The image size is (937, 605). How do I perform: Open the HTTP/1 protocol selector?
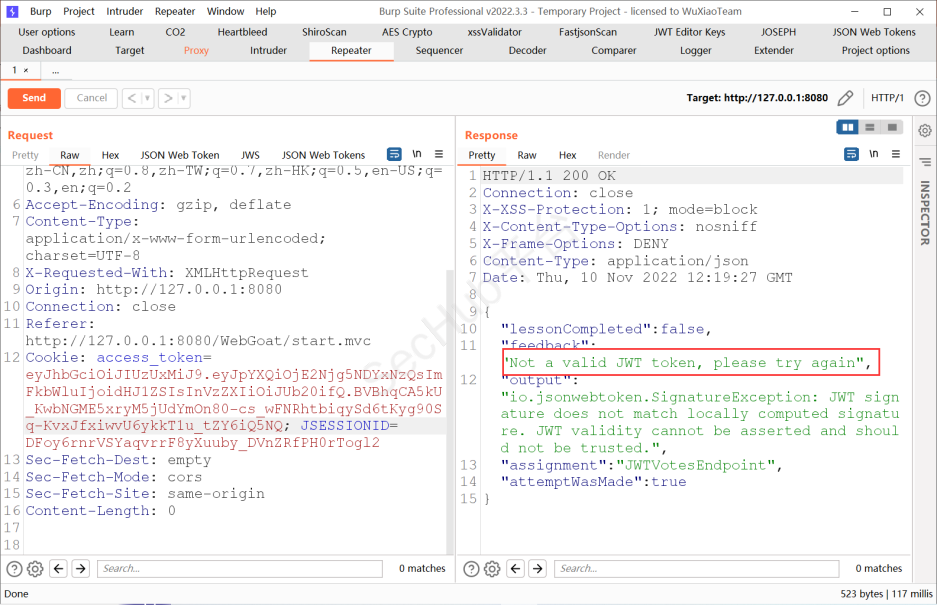(x=887, y=98)
